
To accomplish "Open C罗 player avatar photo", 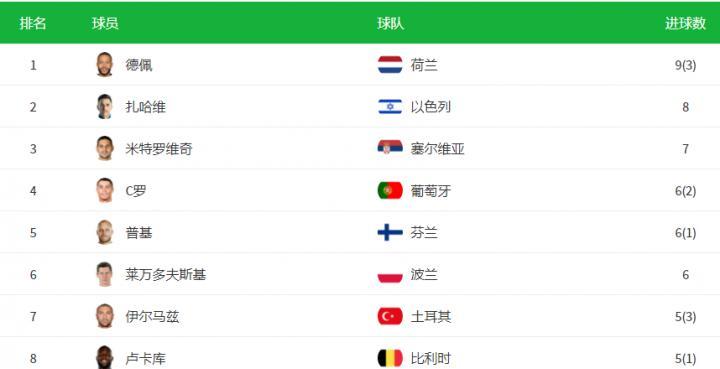I will click(x=105, y=190).
